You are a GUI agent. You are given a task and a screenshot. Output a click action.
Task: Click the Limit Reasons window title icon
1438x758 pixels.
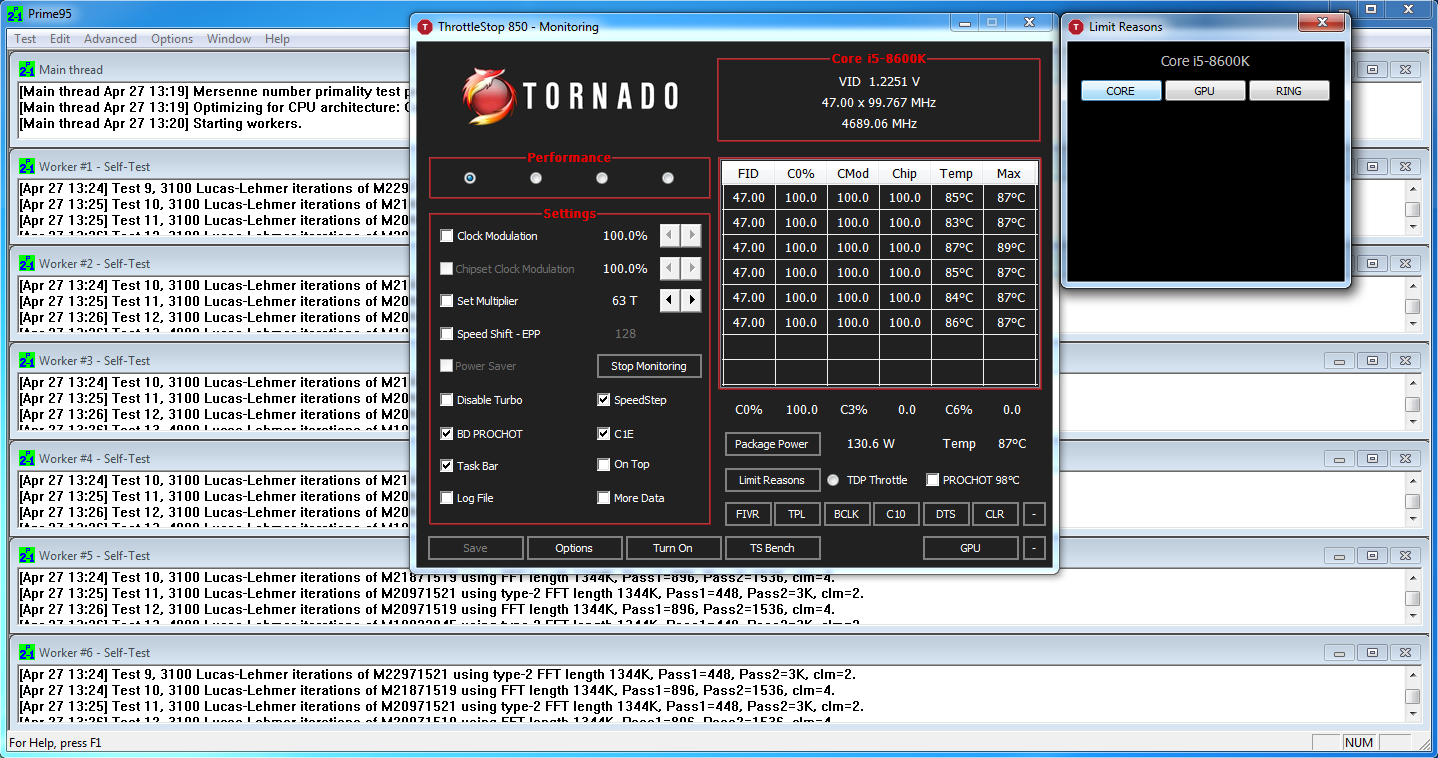coord(1076,27)
